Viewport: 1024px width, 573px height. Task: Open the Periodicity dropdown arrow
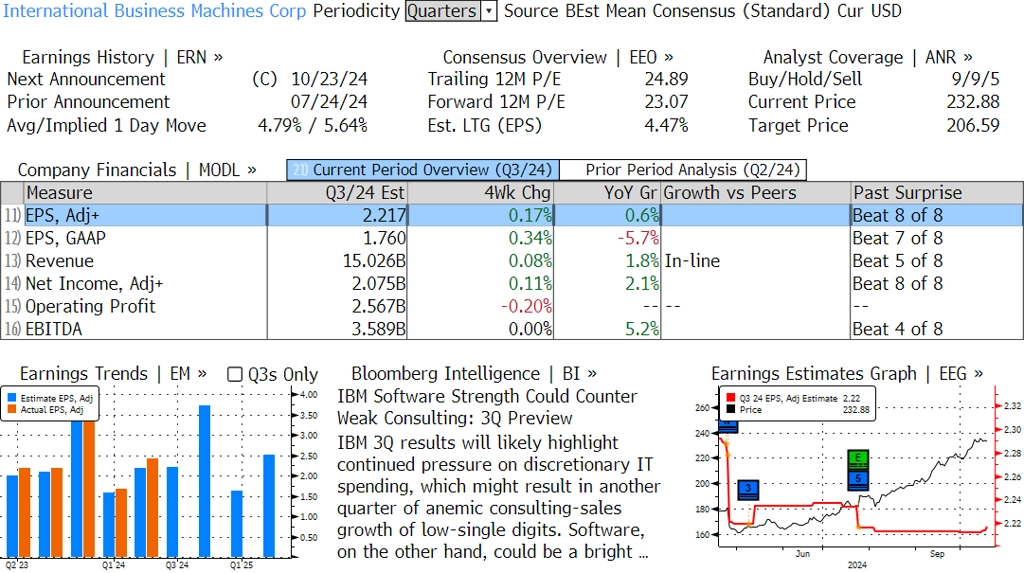[x=489, y=12]
